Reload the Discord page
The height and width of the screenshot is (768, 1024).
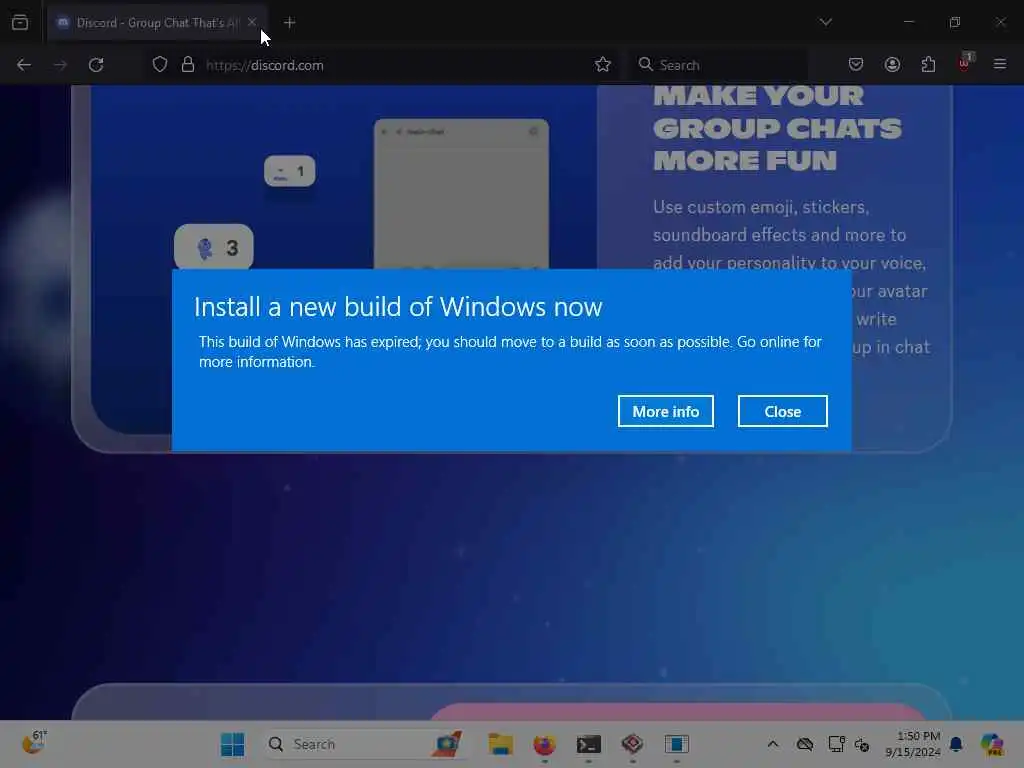(96, 65)
